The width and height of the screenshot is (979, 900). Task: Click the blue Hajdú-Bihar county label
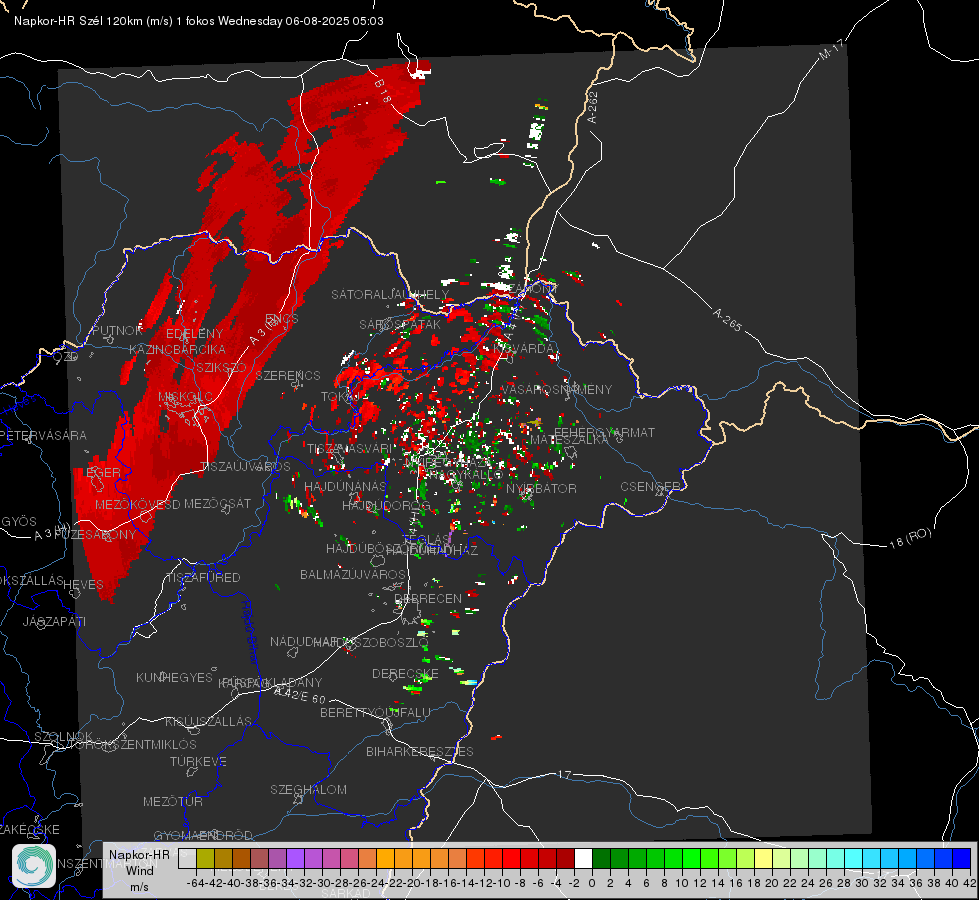click(249, 633)
